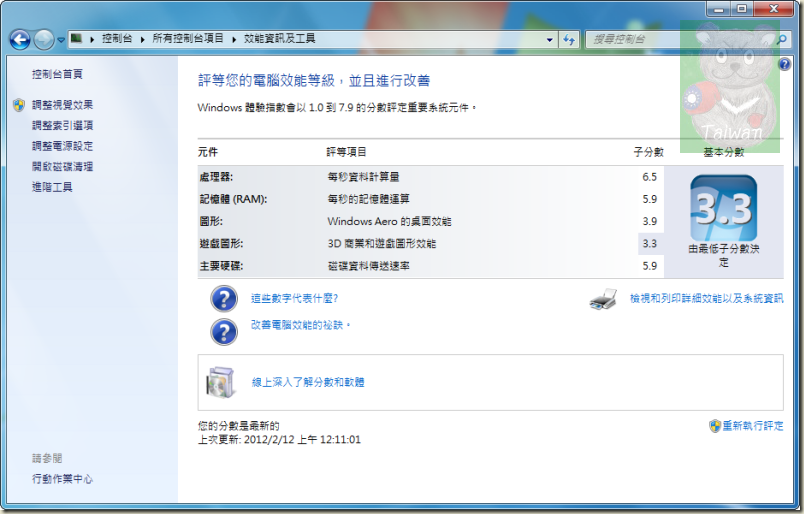Click the refresh button beside address bar
Screen dimensions: 804x514
tap(569, 39)
